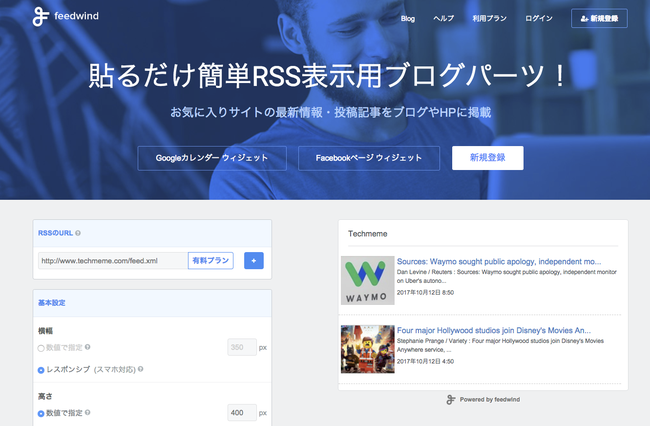The image size is (650, 426).
Task: Add another feed with plus button
Action: [x=254, y=261]
